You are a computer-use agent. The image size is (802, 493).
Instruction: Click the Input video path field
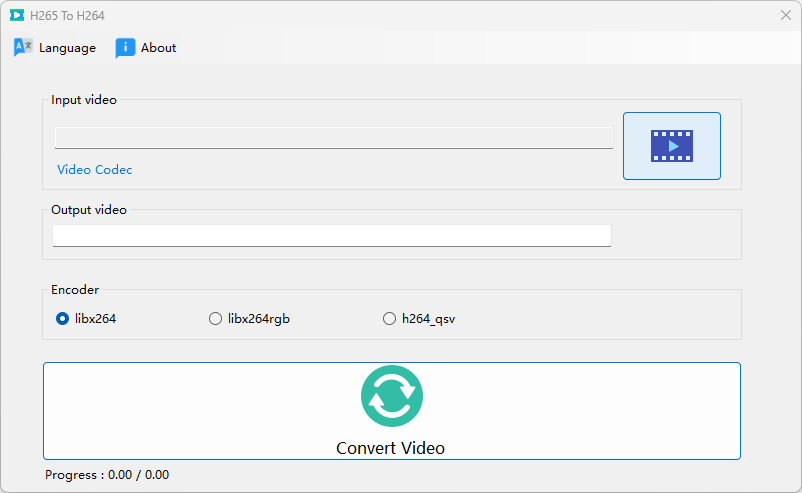coord(333,138)
